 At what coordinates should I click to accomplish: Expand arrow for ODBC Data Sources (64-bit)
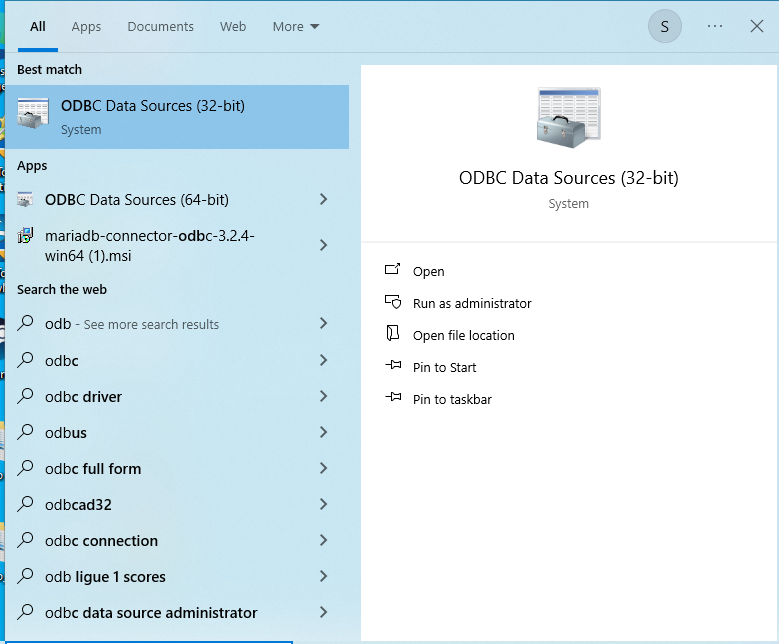[323, 200]
